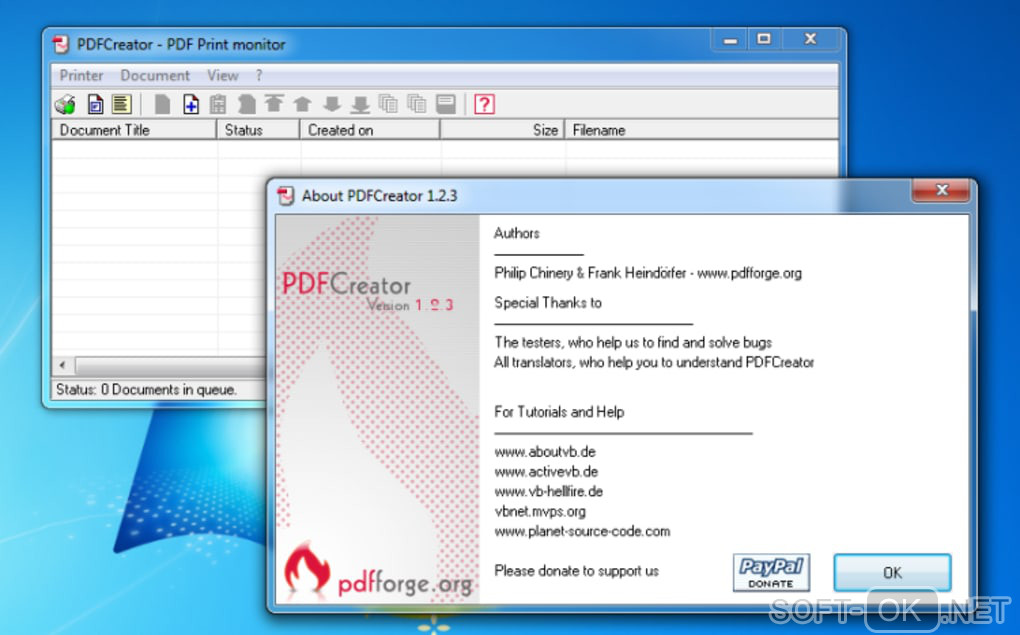Click the www.aboutvb.de text
The width and height of the screenshot is (1020, 635).
click(x=544, y=452)
